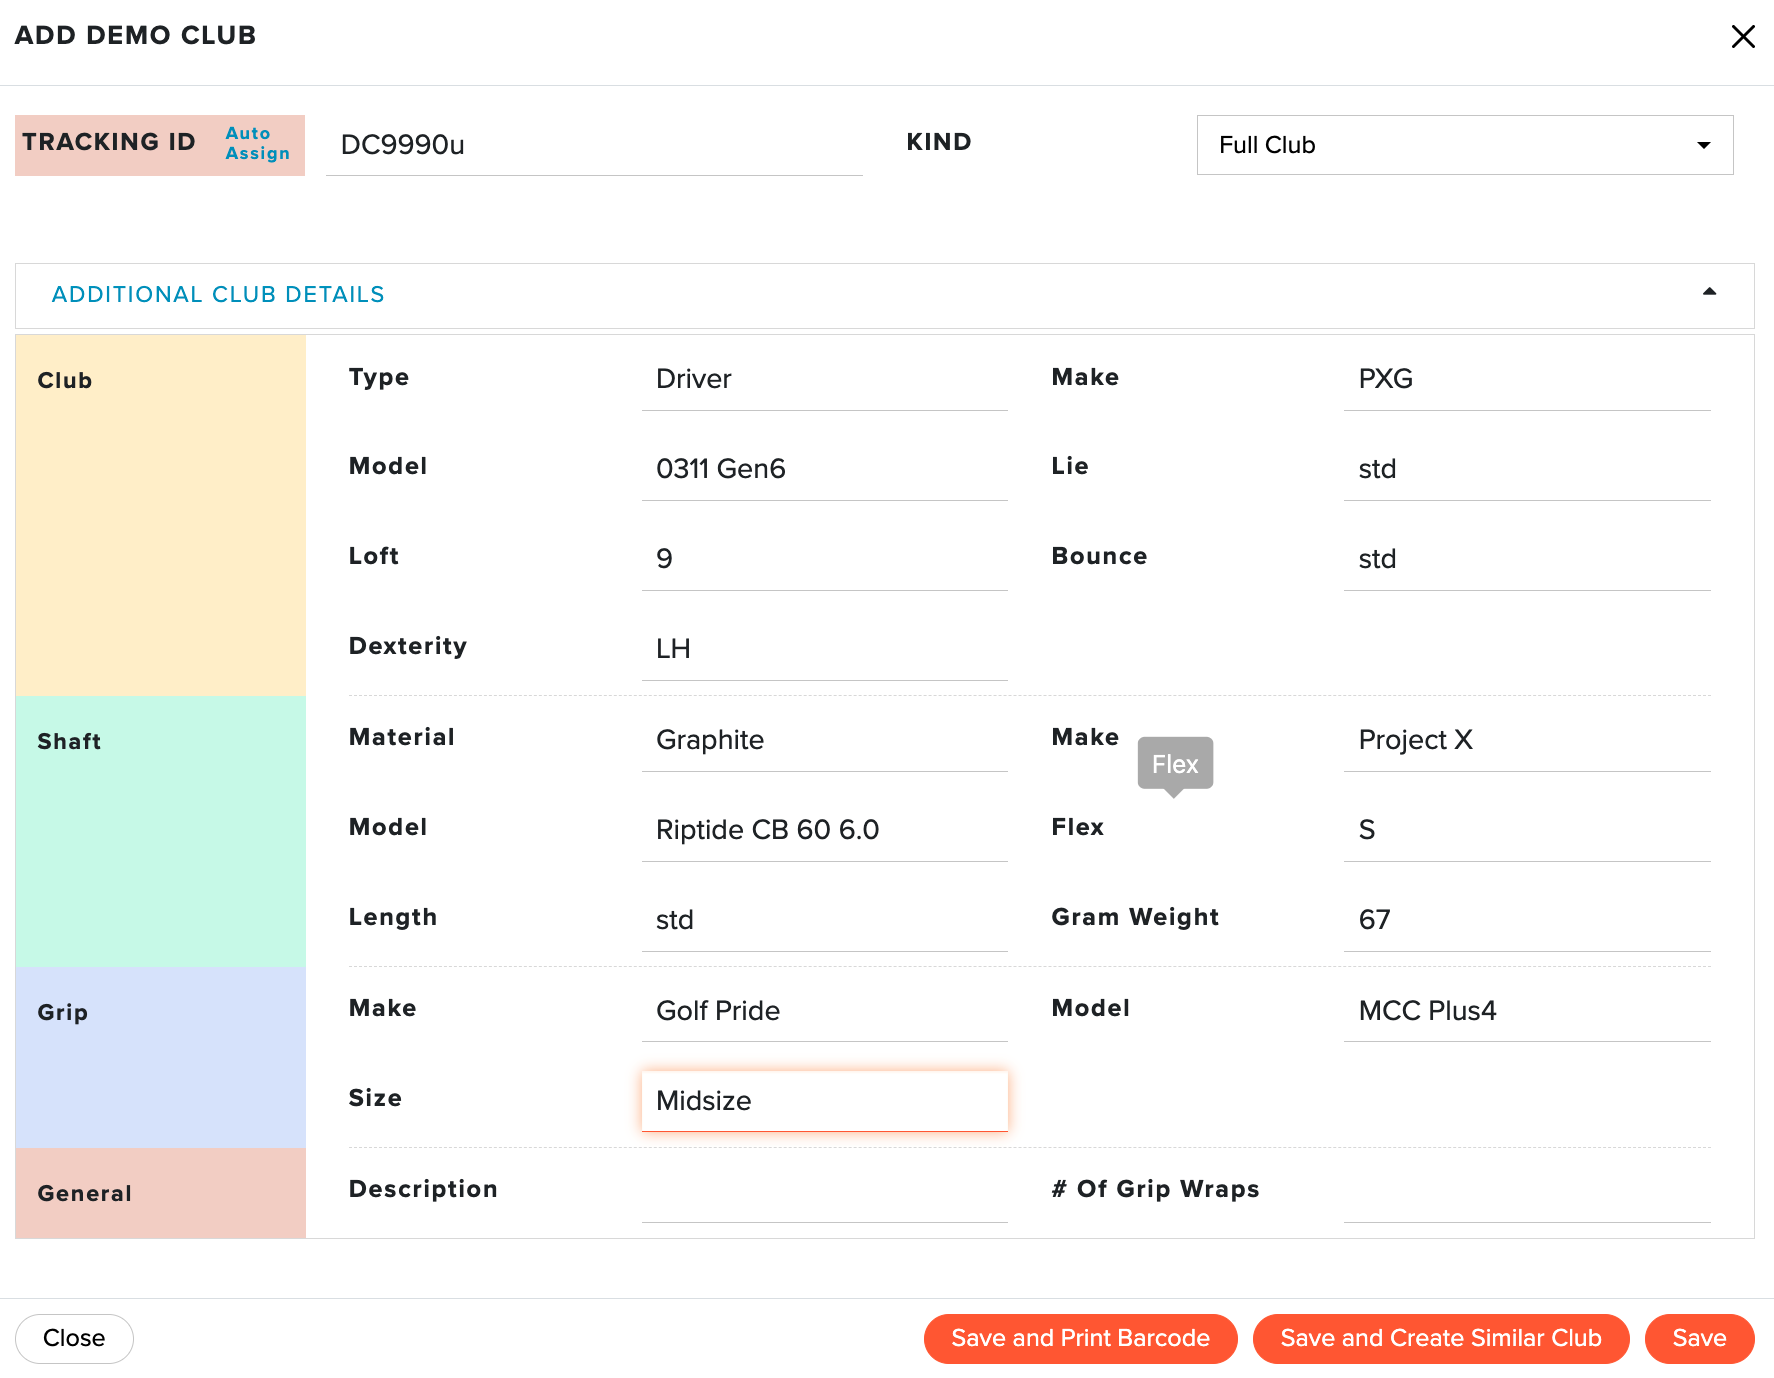The width and height of the screenshot is (1774, 1378).
Task: Click the KIND label
Action: [x=939, y=142]
